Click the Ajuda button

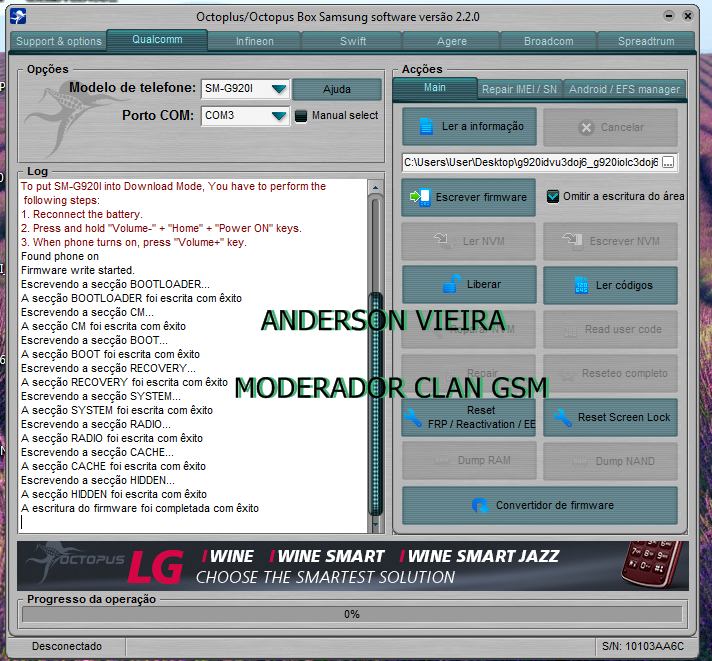click(x=337, y=89)
